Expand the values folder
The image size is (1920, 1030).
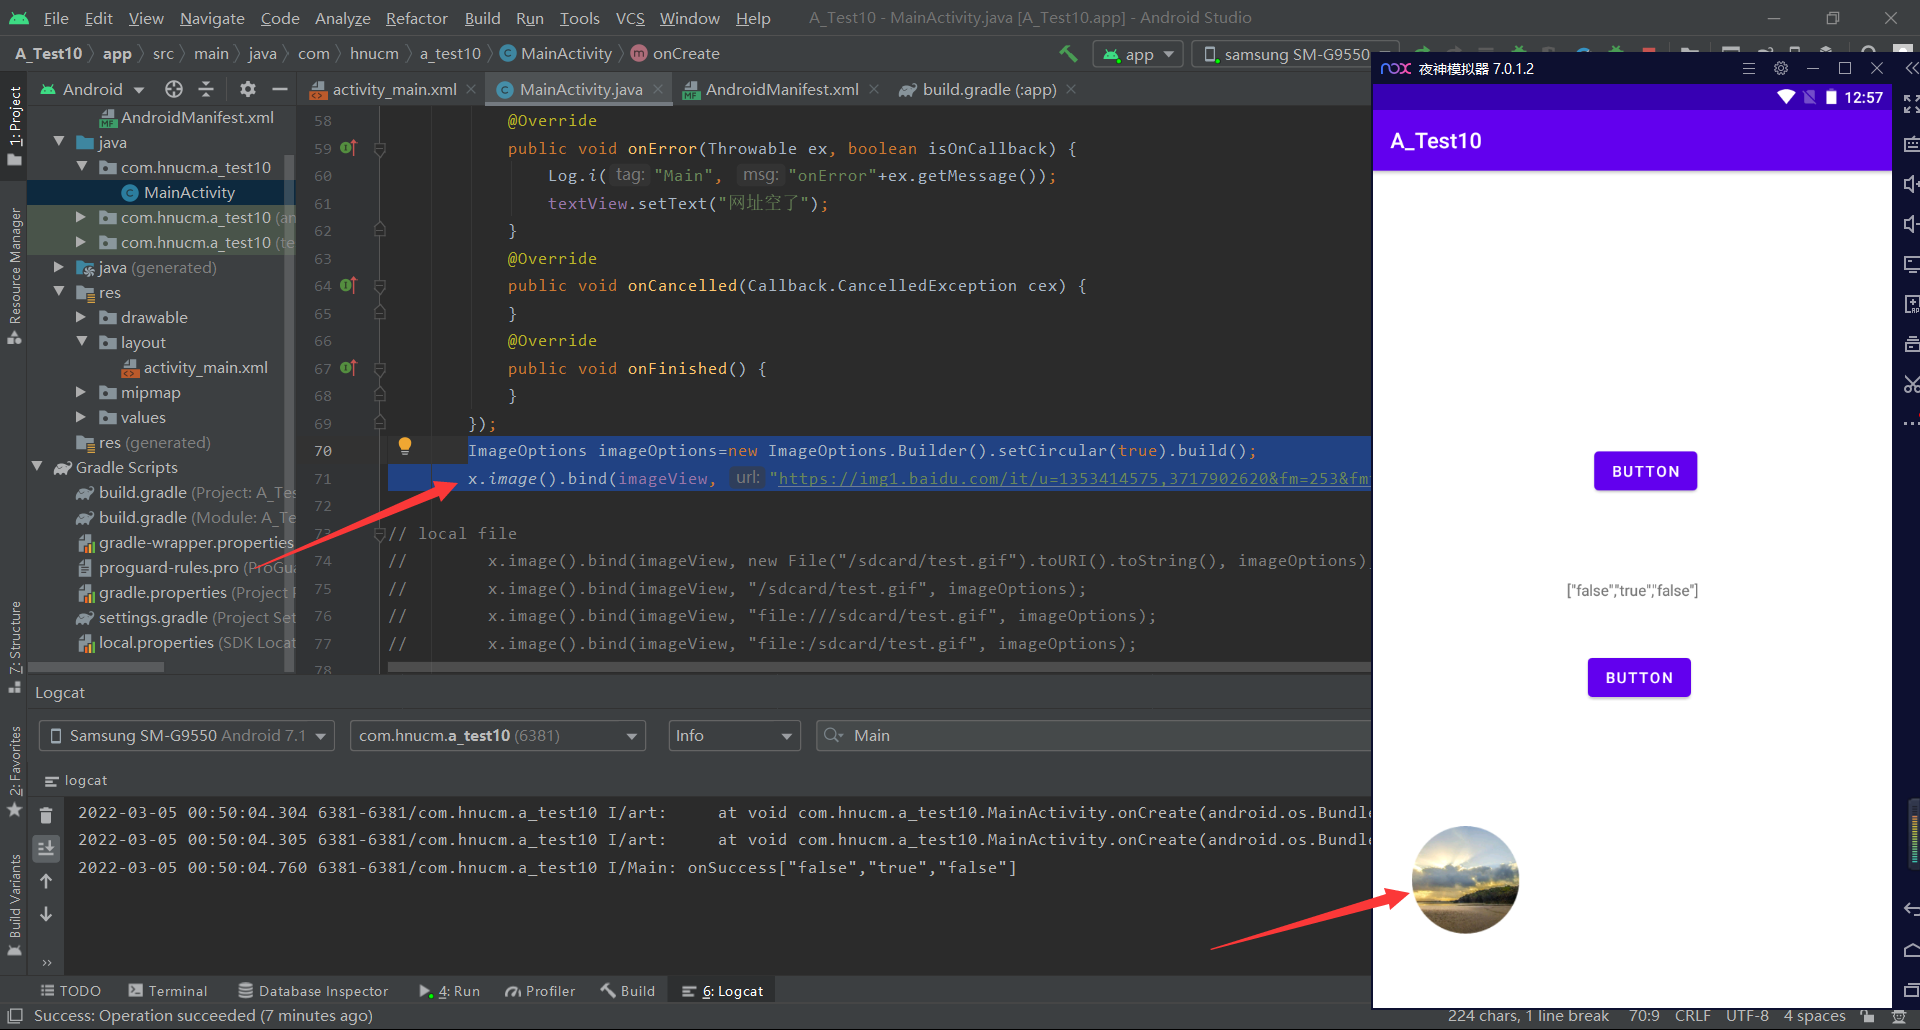(82, 417)
